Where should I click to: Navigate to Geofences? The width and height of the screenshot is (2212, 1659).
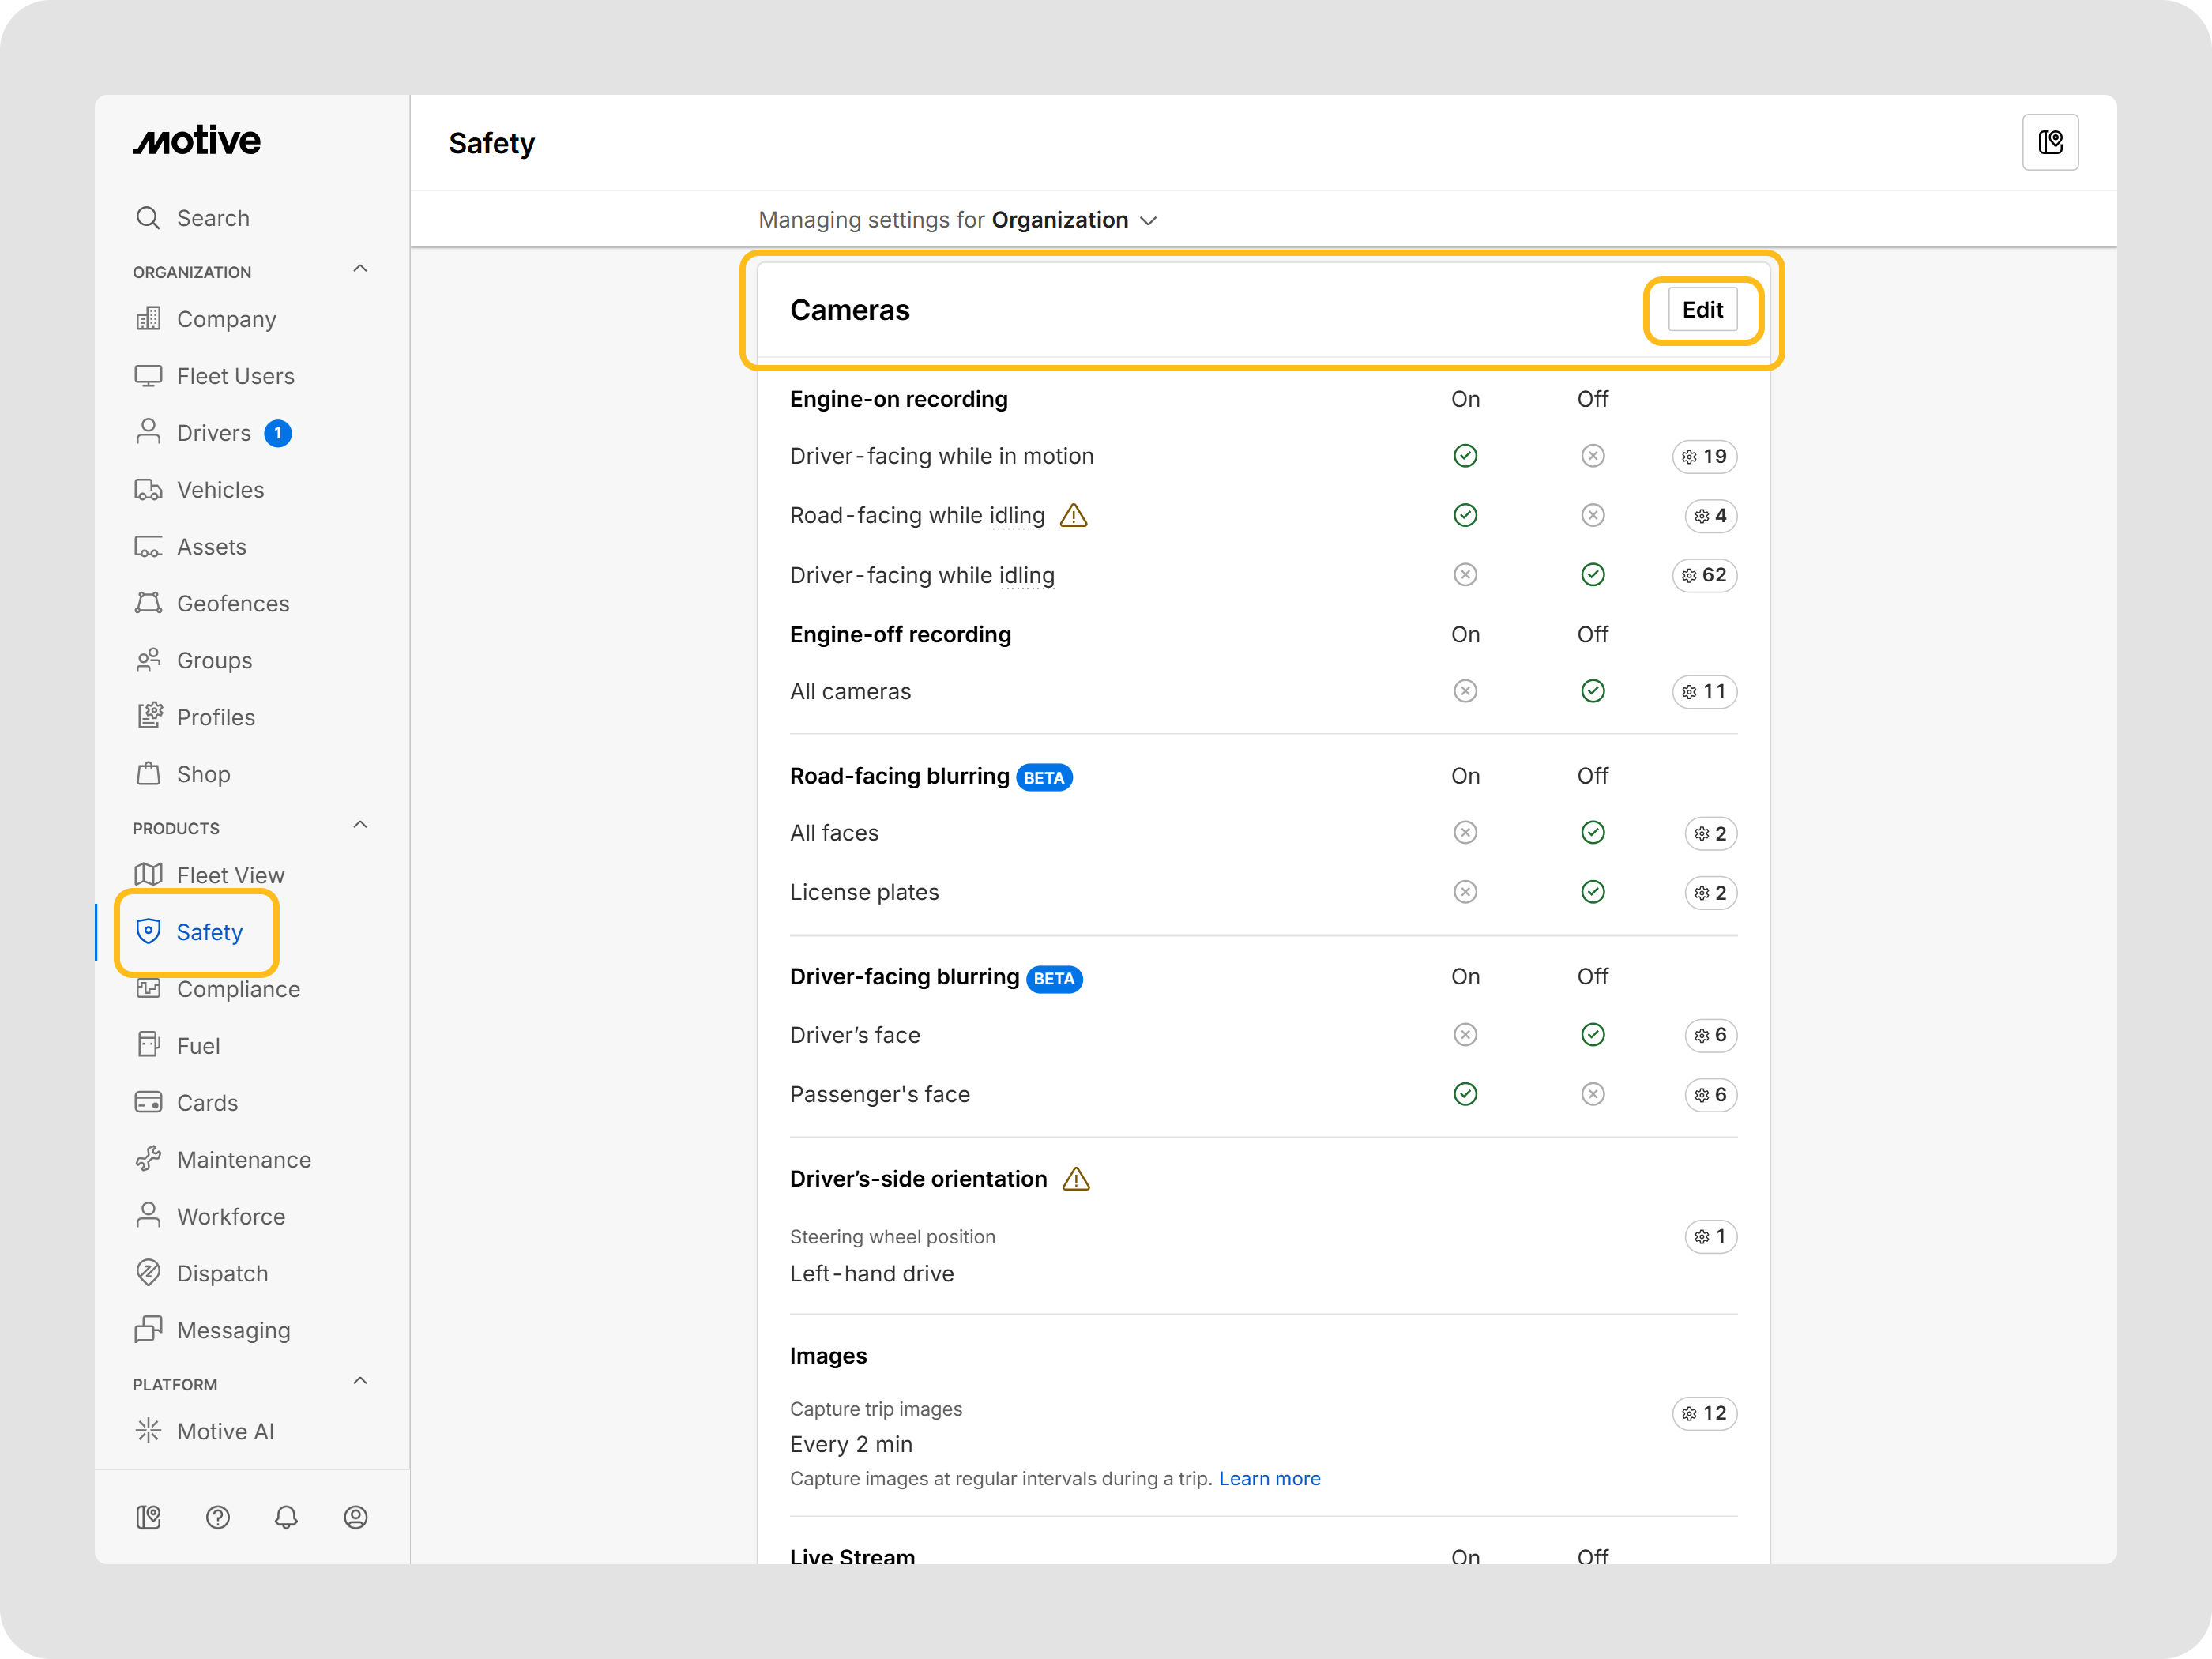coord(212,604)
